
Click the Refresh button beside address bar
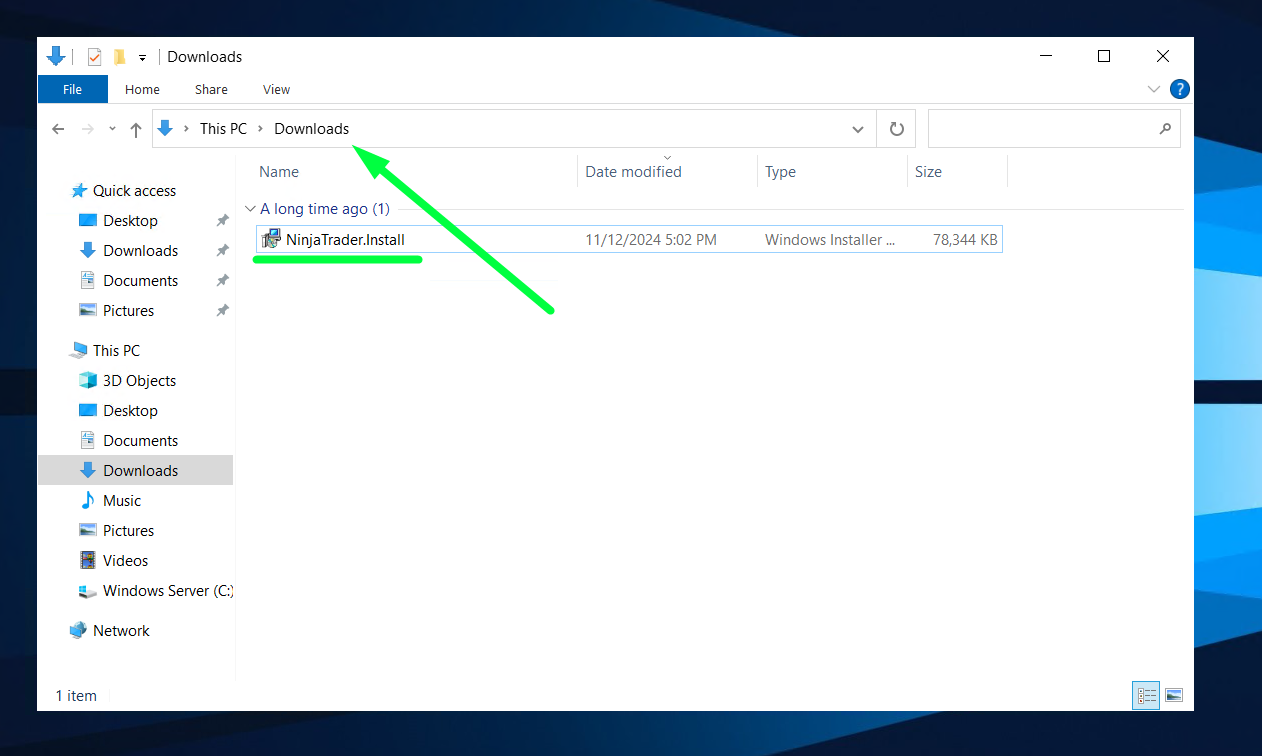click(896, 129)
